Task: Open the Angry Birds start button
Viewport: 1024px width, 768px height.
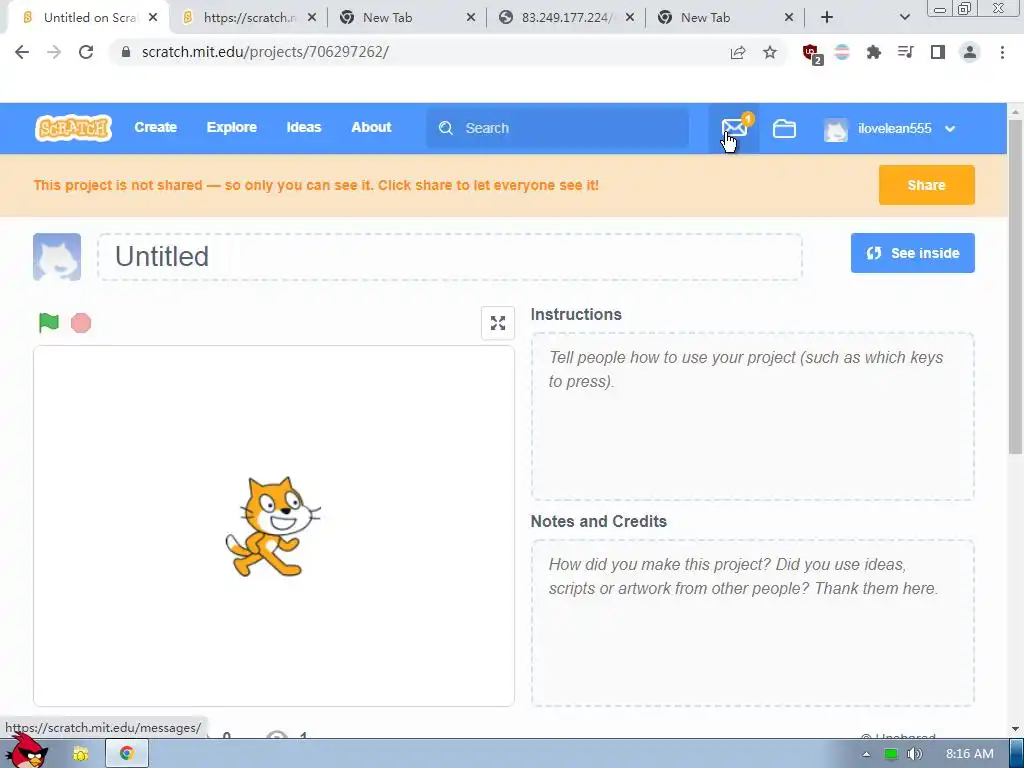Action: click(x=27, y=751)
